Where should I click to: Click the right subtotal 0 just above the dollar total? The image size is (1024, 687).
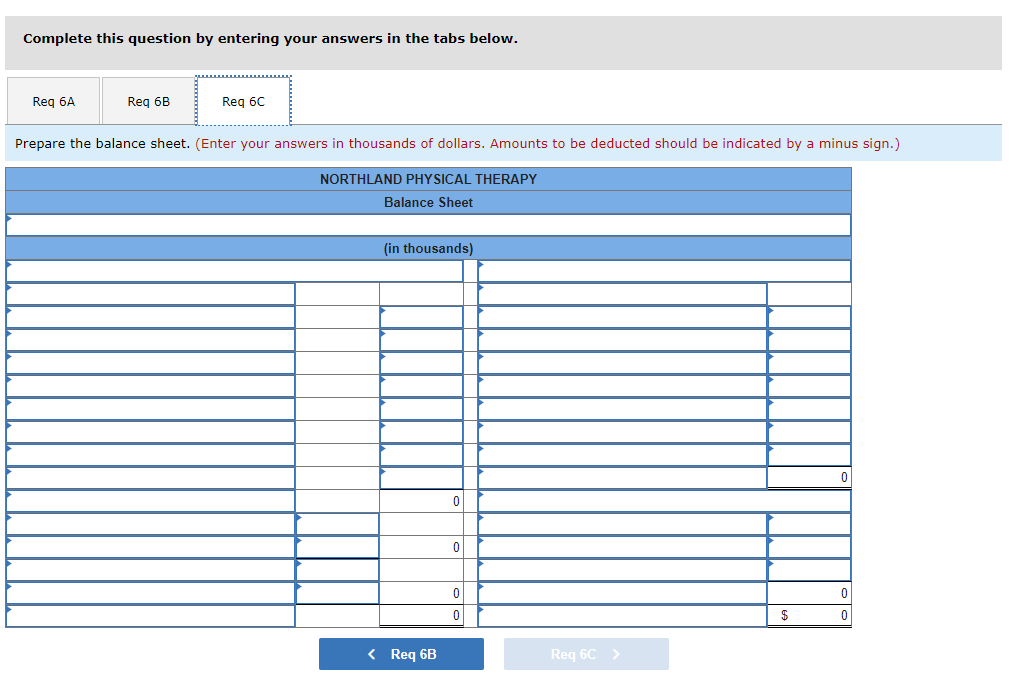click(x=809, y=593)
